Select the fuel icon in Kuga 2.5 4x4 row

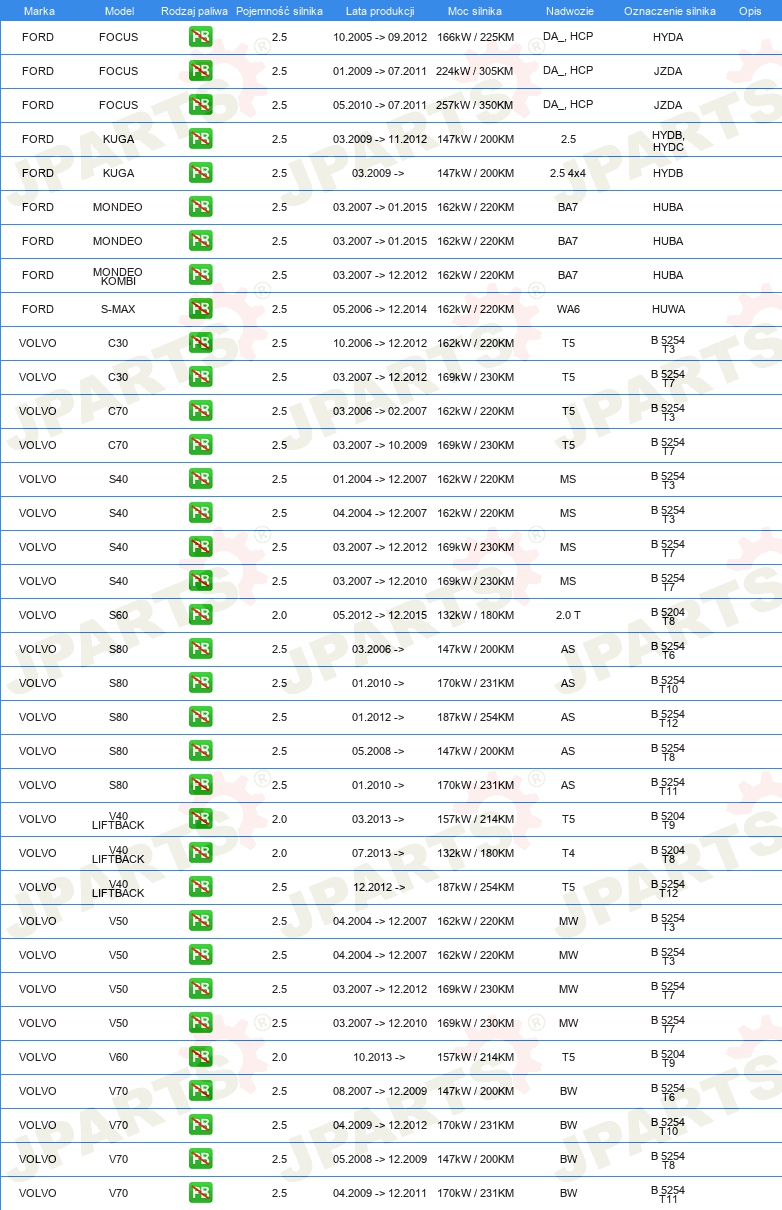[201, 173]
